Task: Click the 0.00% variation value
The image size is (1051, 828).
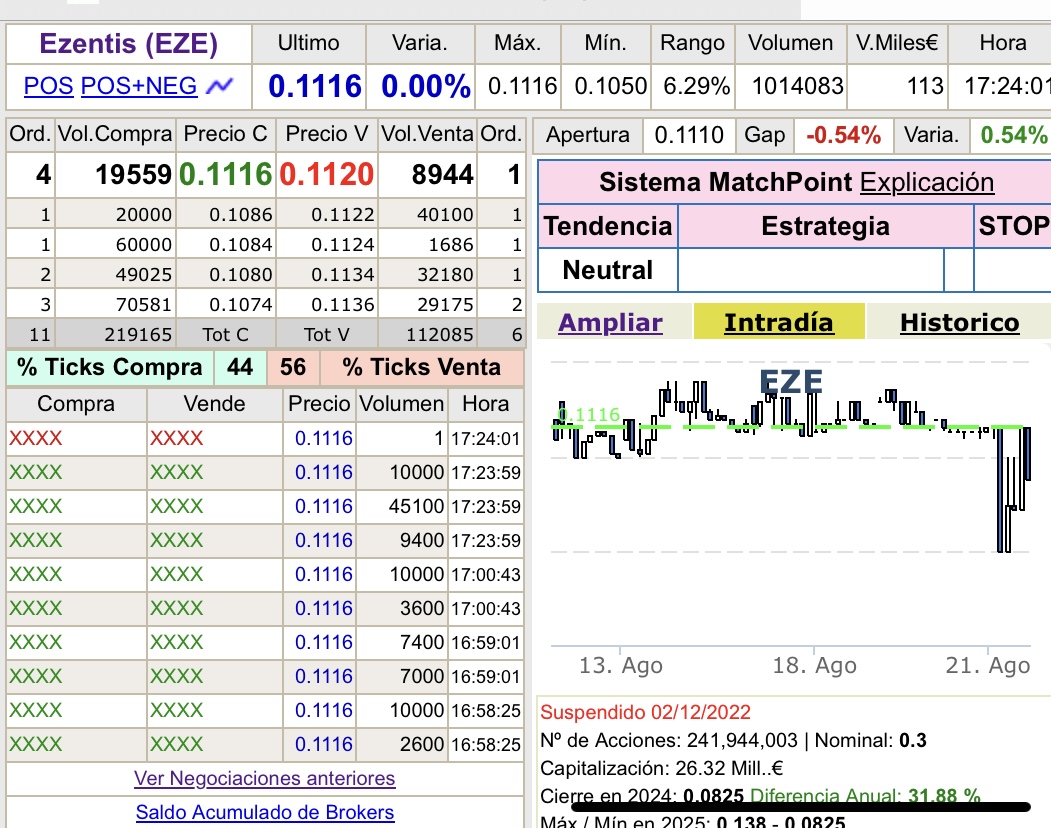Action: pyautogui.click(x=426, y=86)
